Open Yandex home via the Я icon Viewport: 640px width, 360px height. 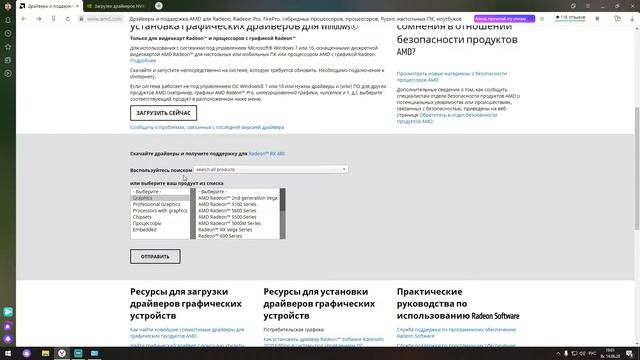click(53, 19)
